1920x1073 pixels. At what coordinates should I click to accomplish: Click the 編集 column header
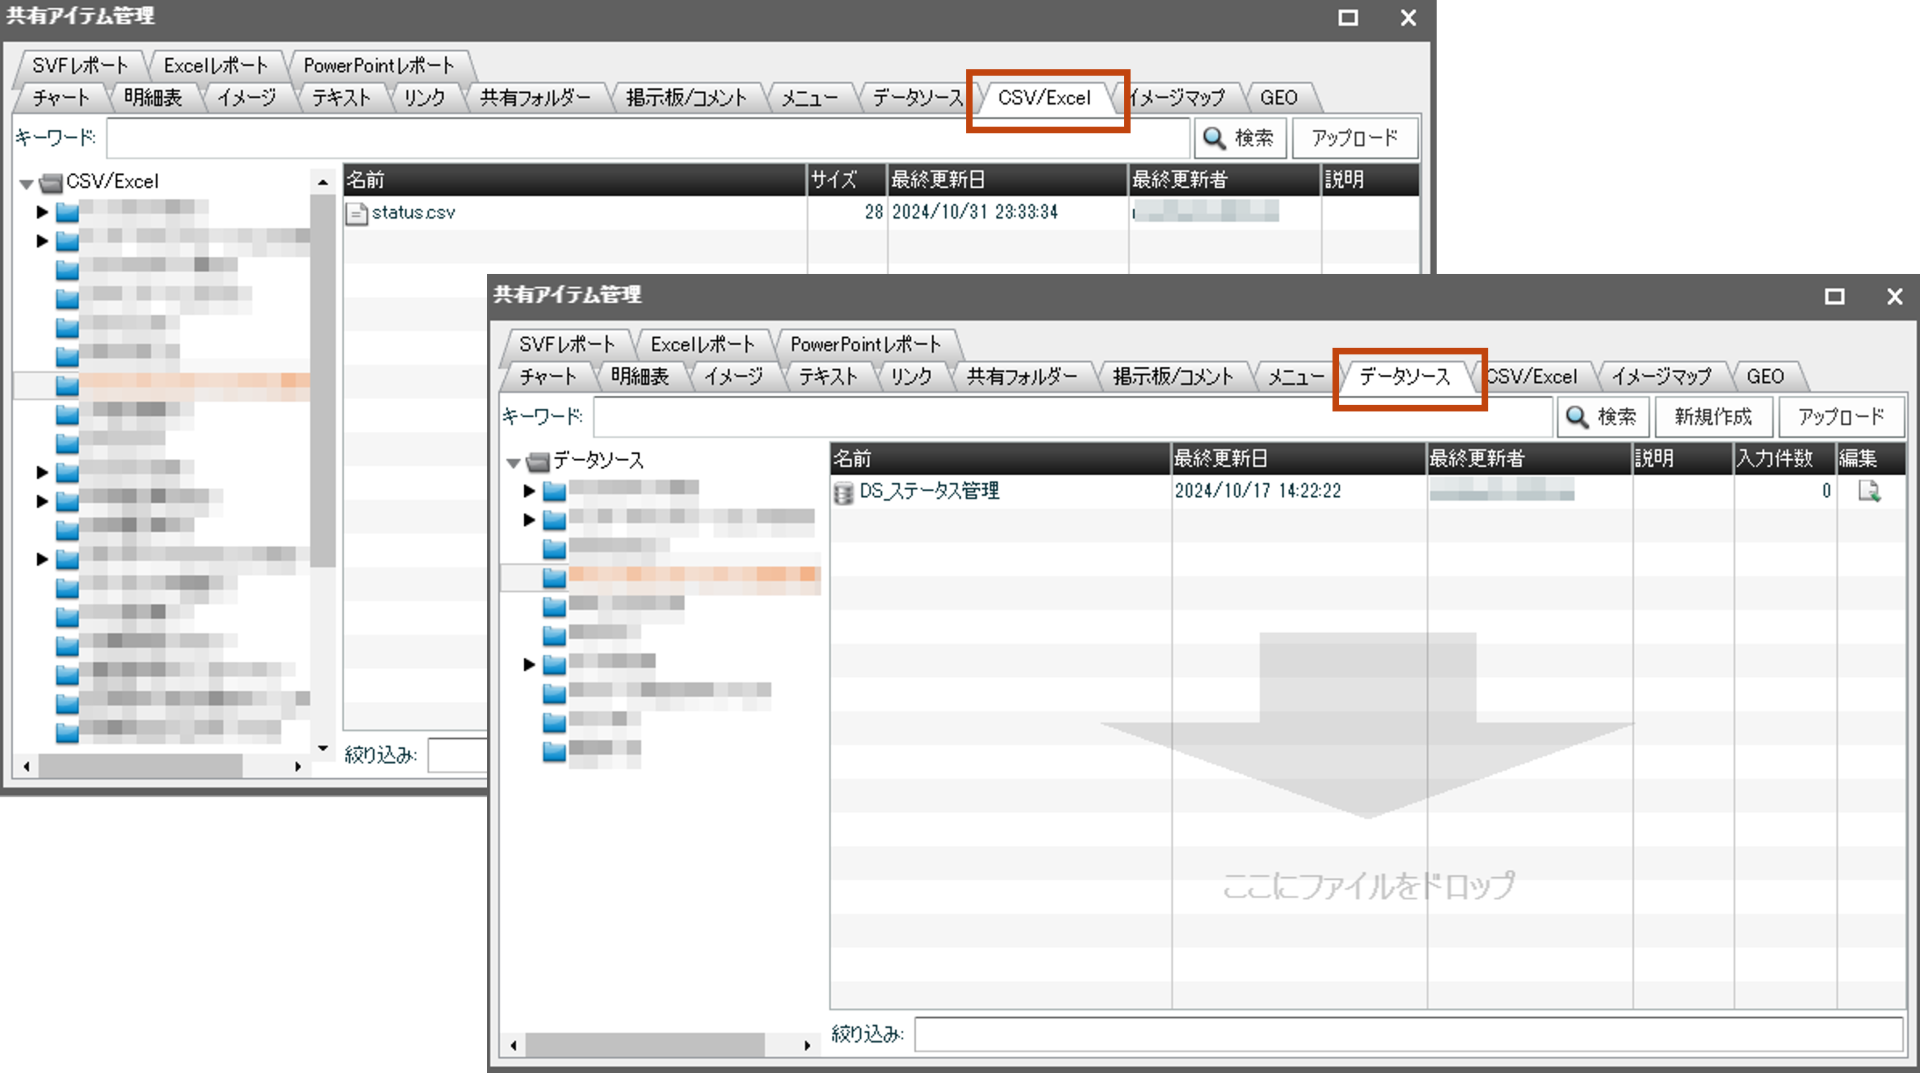[x=1871, y=459]
